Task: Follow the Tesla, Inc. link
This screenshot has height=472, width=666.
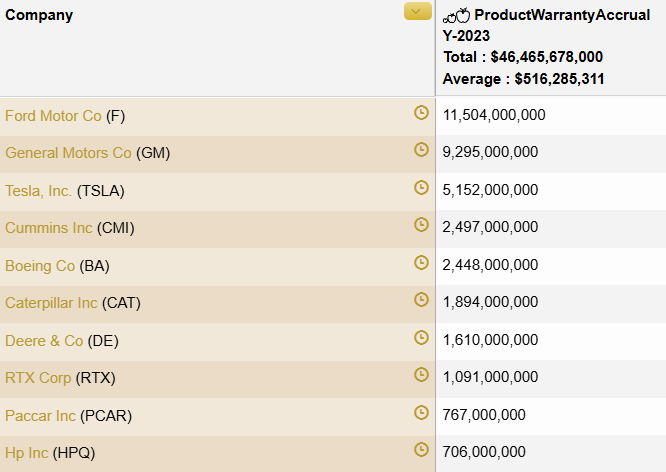Action: click(x=38, y=191)
